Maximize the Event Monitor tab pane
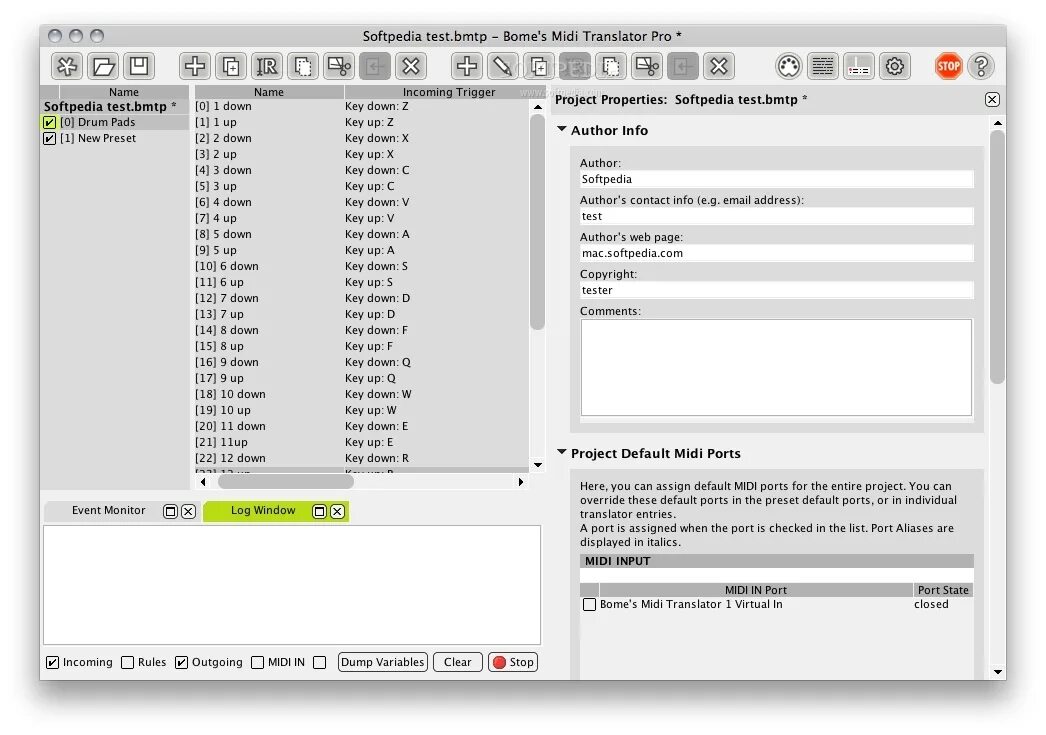This screenshot has height=735, width=1046. tap(171, 512)
